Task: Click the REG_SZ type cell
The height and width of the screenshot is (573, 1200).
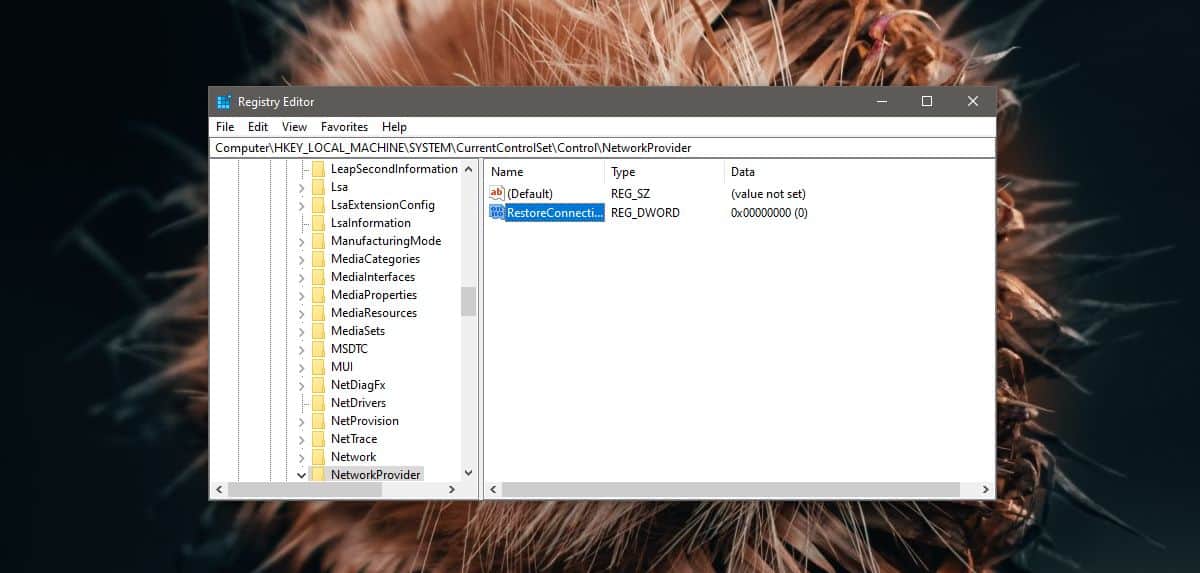Action: coord(632,194)
